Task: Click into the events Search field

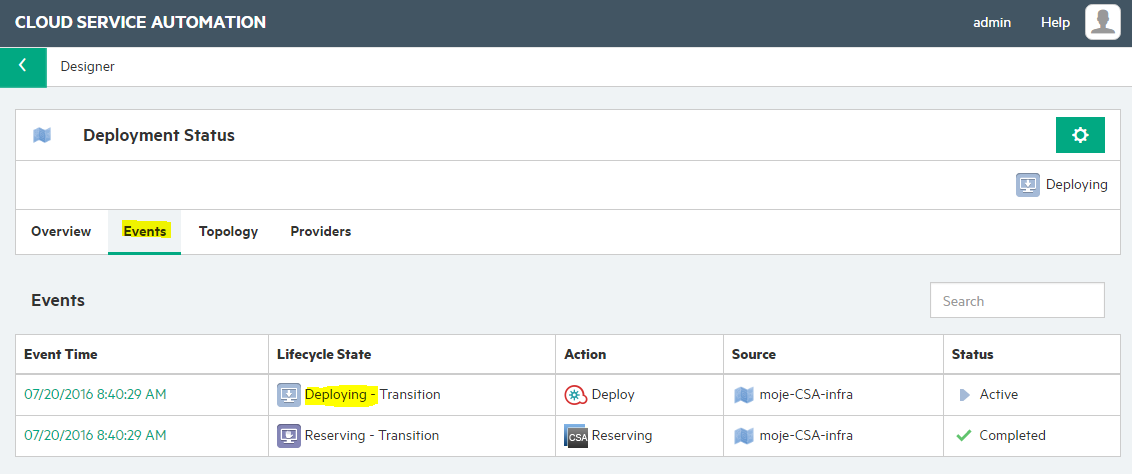Action: (1017, 301)
